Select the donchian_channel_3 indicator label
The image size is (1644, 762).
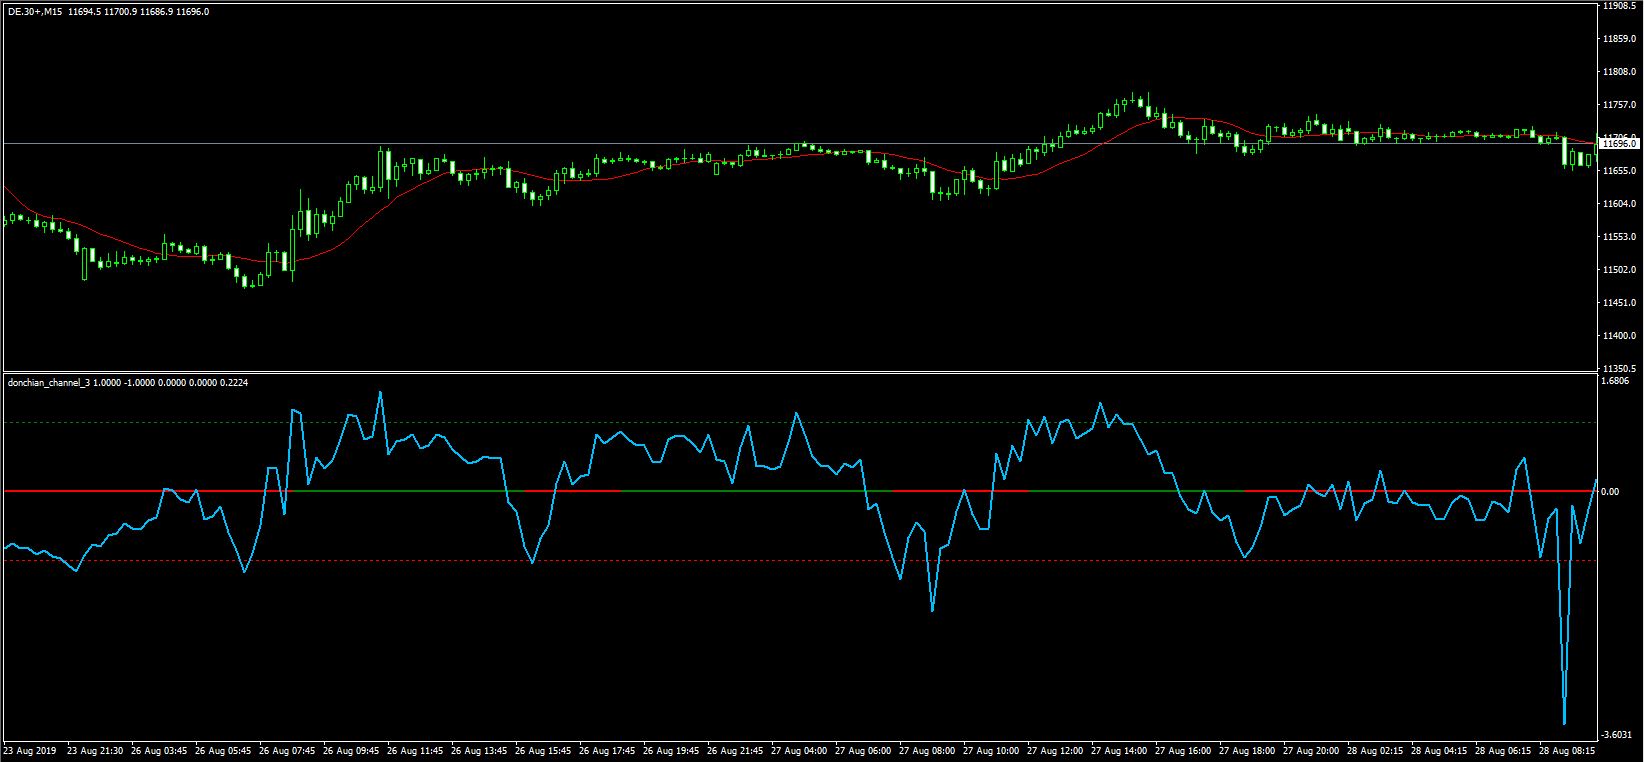click(x=48, y=382)
